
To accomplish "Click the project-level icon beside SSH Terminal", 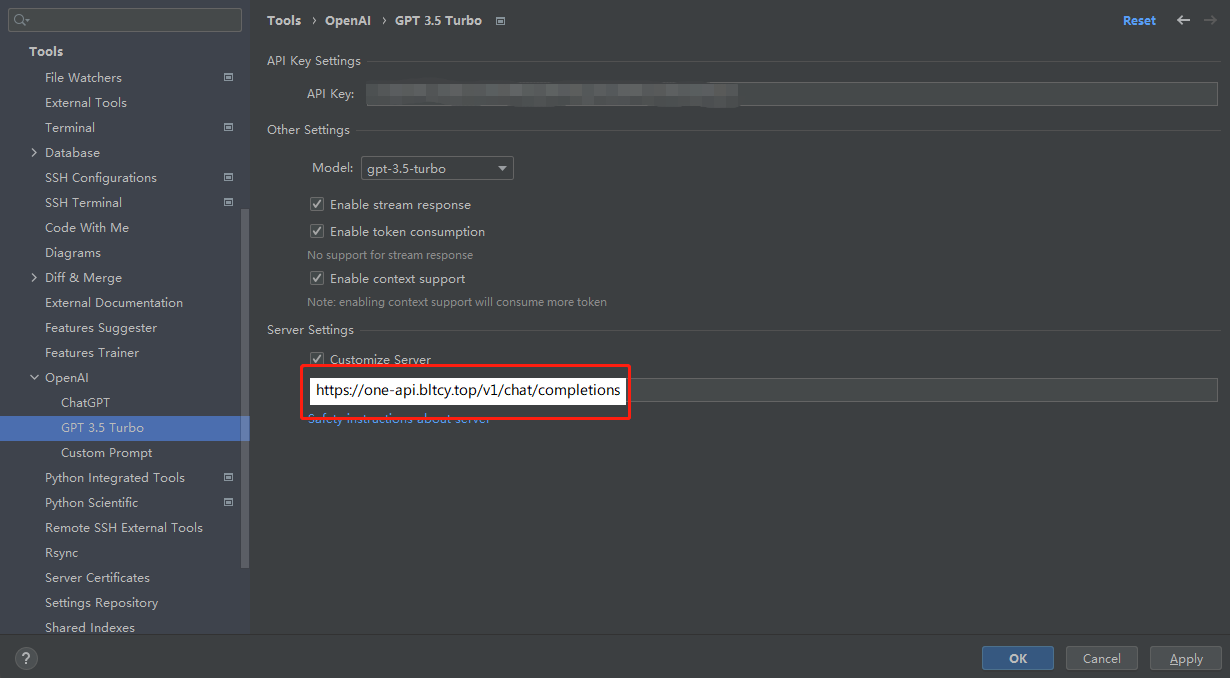I will click(x=228, y=202).
